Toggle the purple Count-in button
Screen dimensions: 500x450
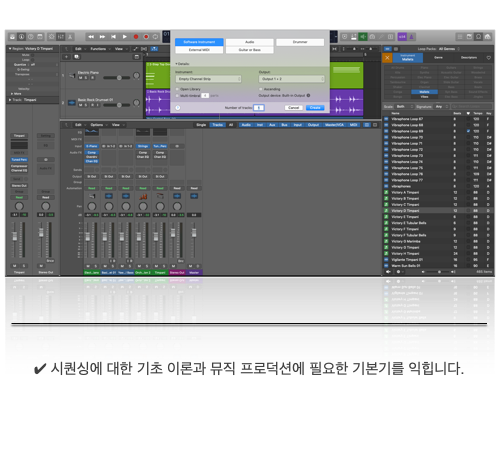click(402, 37)
